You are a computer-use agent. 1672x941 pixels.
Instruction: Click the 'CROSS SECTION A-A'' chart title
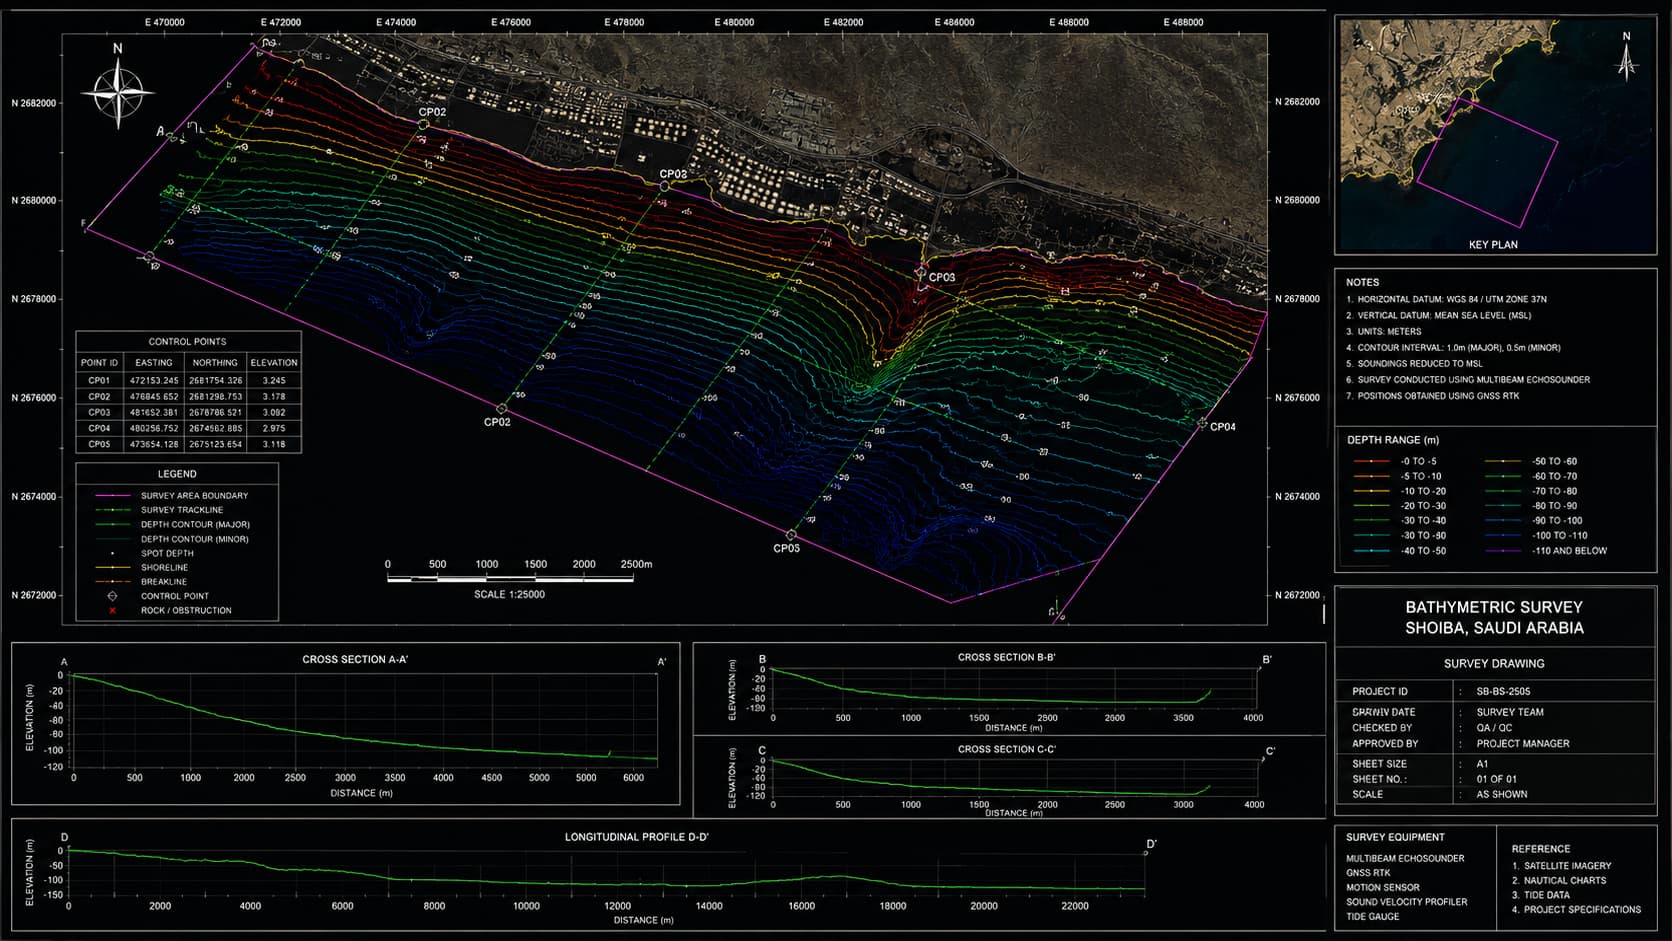pos(355,660)
